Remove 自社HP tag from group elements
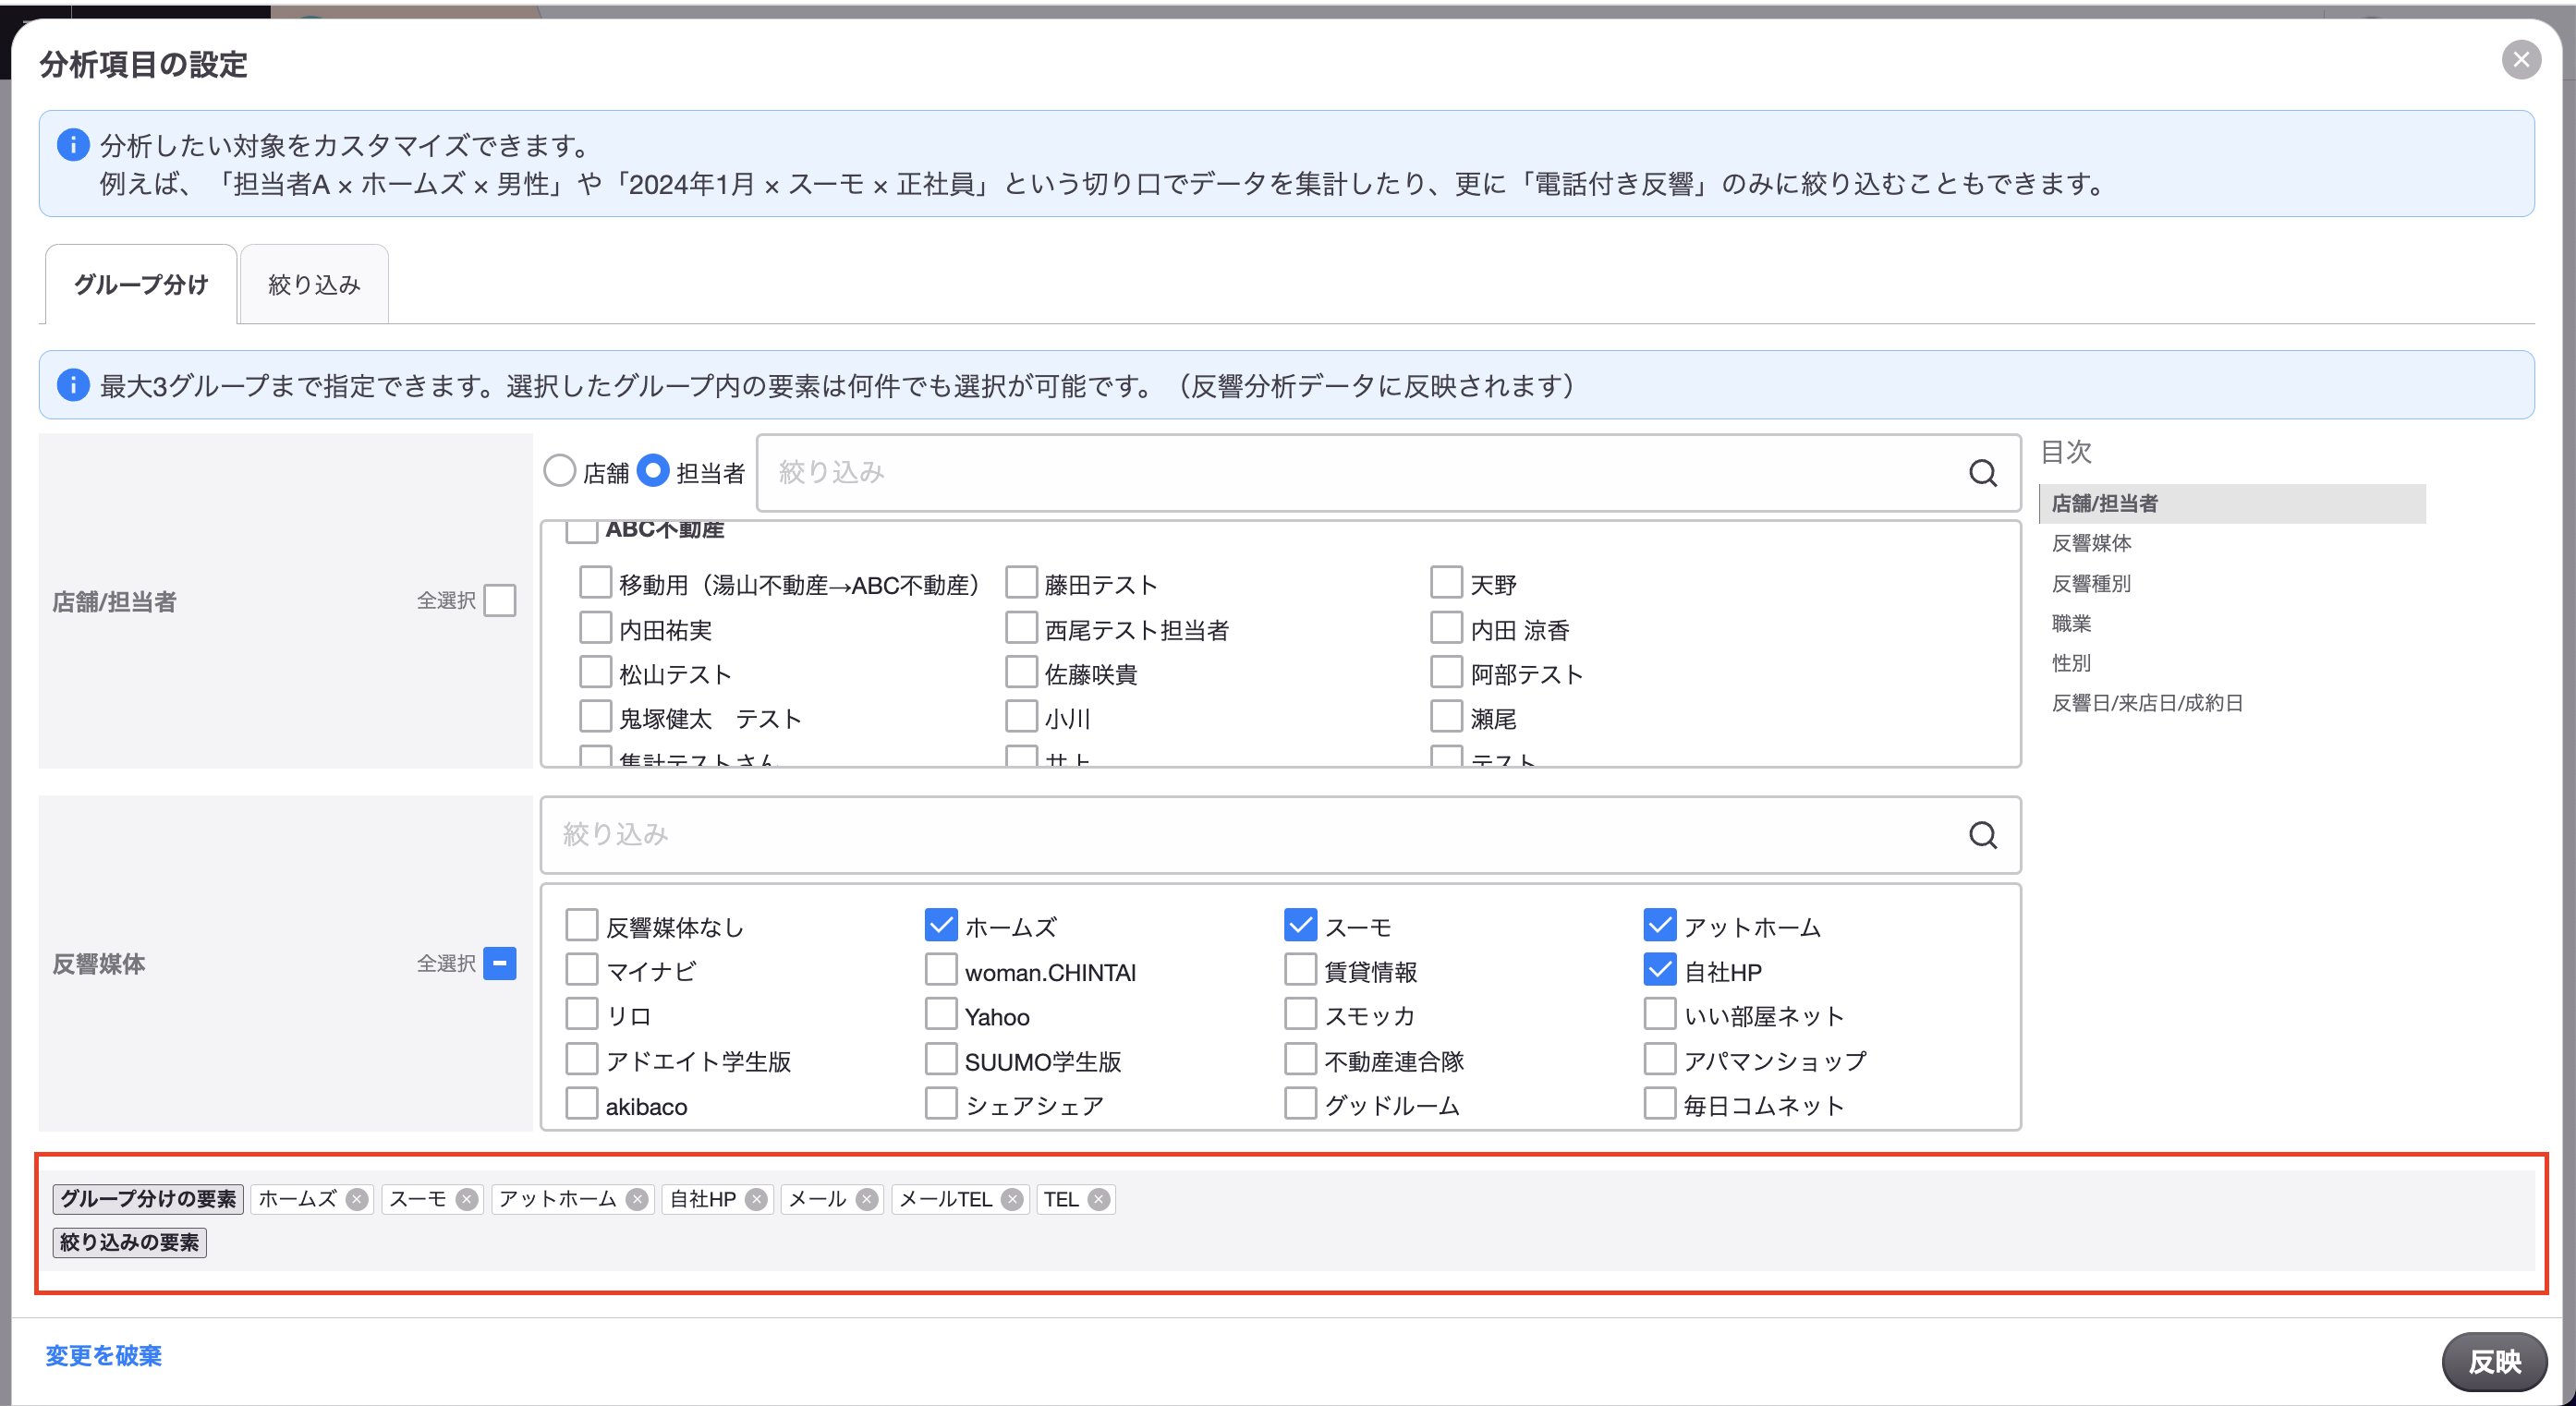Viewport: 2576px width, 1406px height. 756,1199
